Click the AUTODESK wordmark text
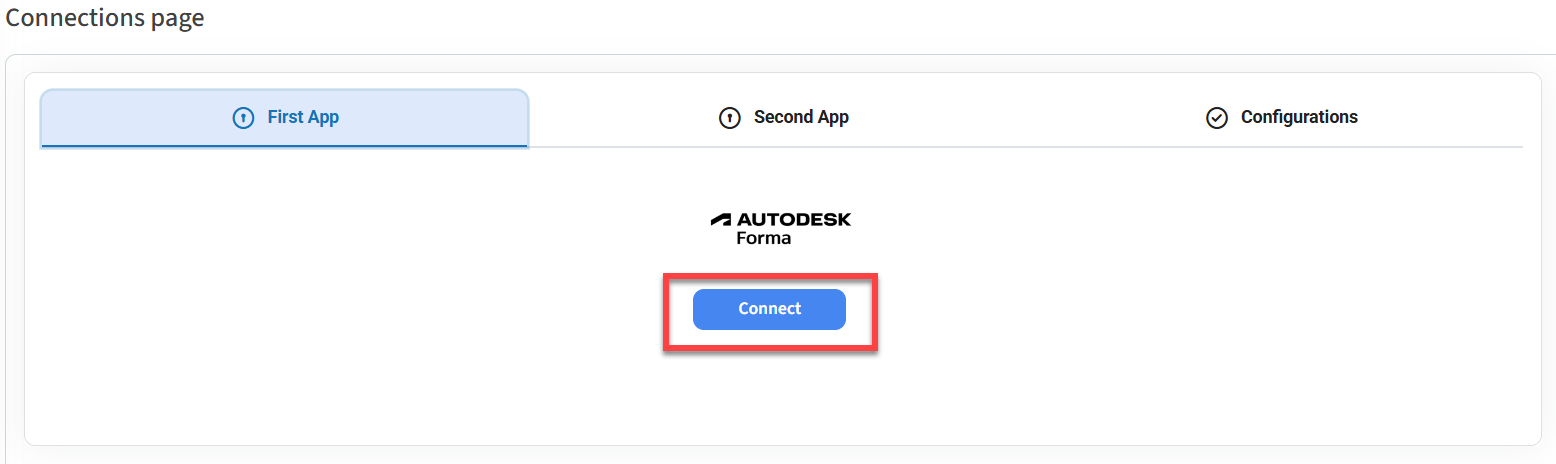The image size is (1556, 464). pos(794,219)
